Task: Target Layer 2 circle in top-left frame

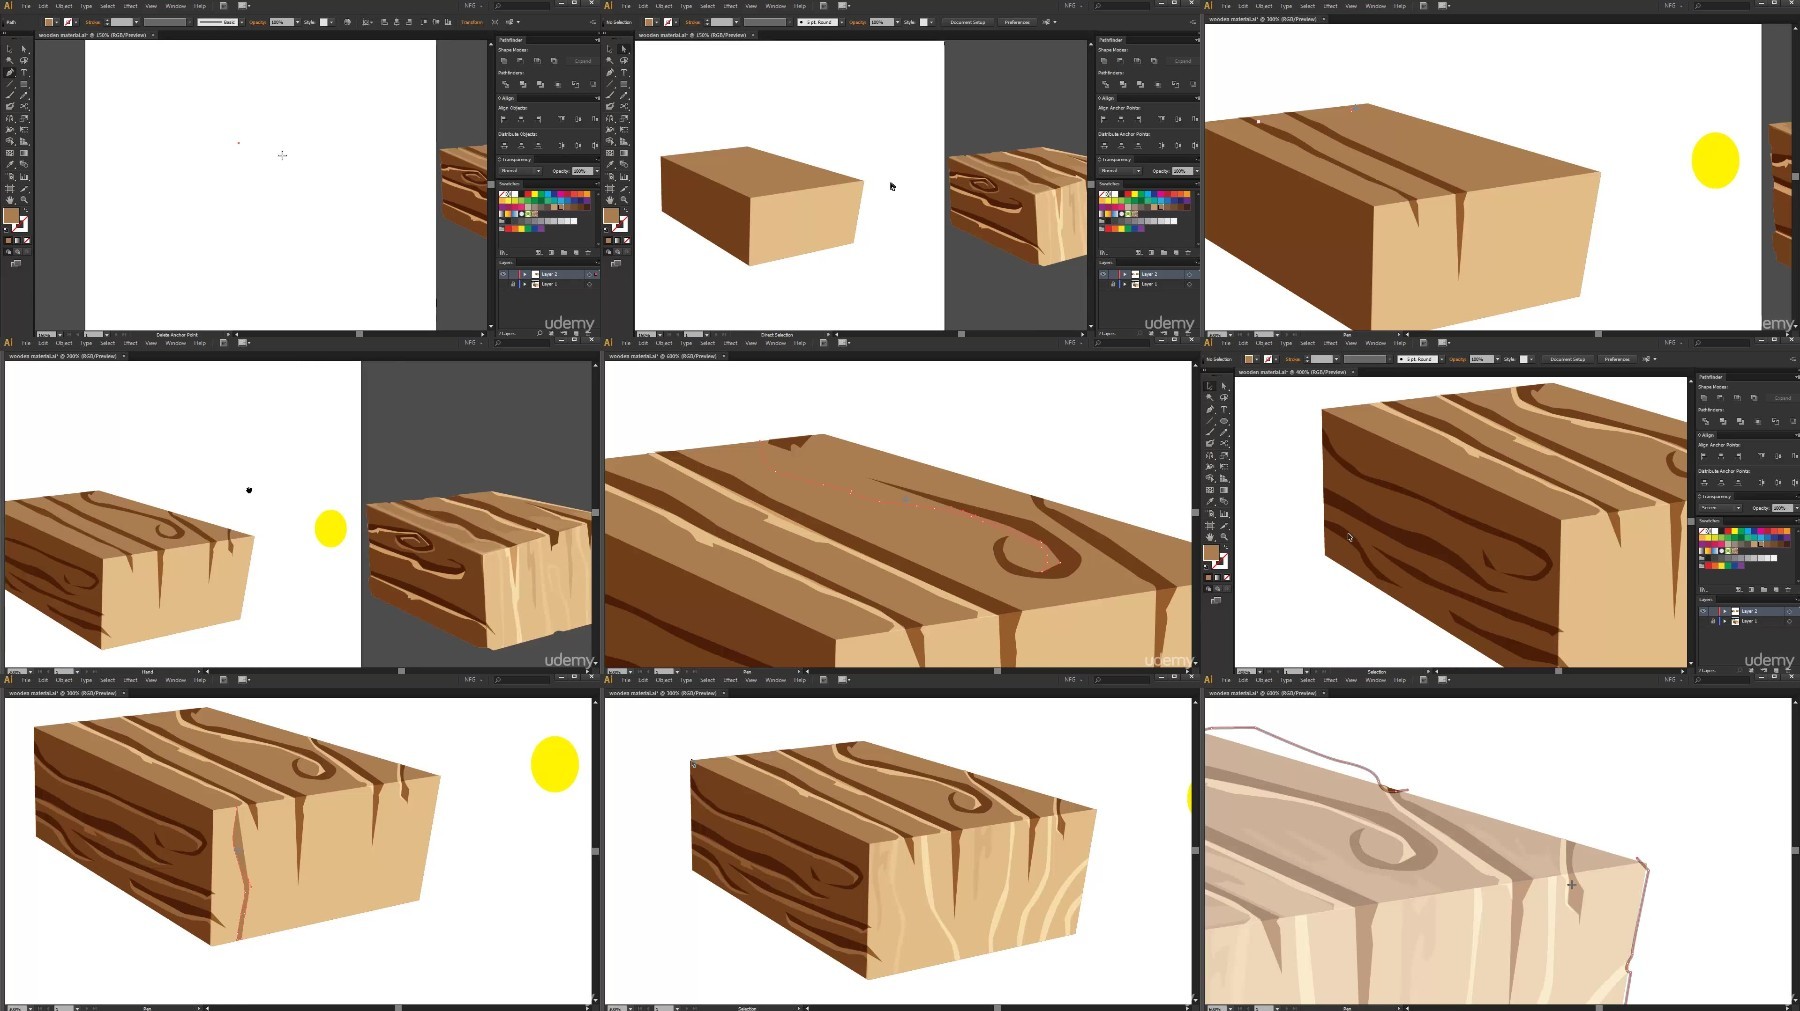Action: click(589, 274)
